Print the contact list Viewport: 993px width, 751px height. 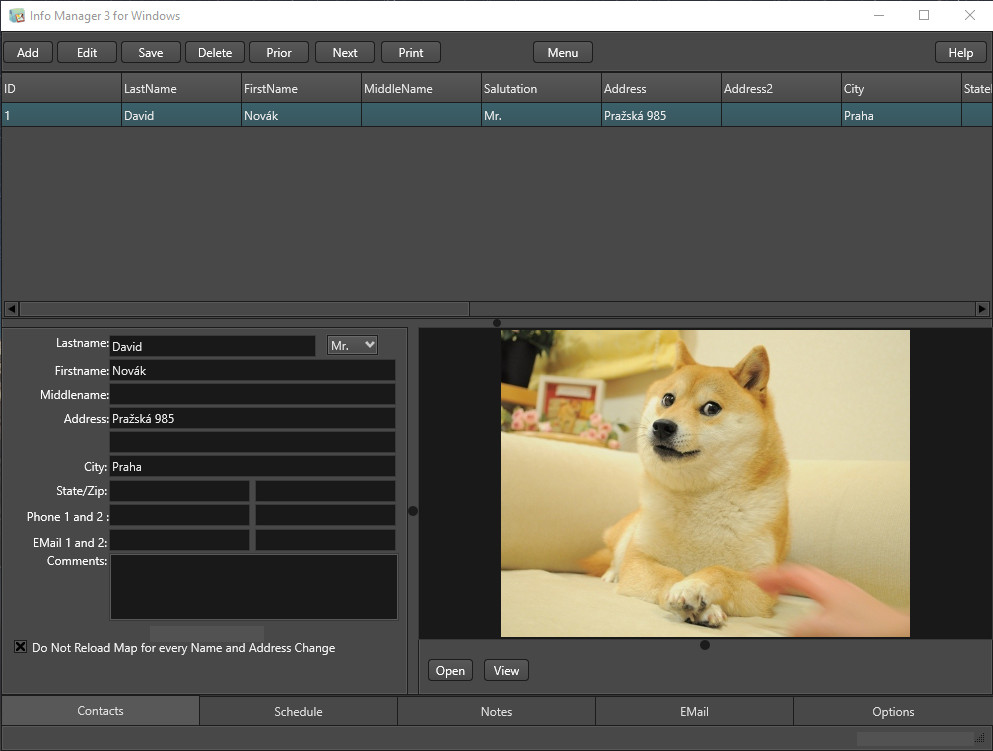410,53
